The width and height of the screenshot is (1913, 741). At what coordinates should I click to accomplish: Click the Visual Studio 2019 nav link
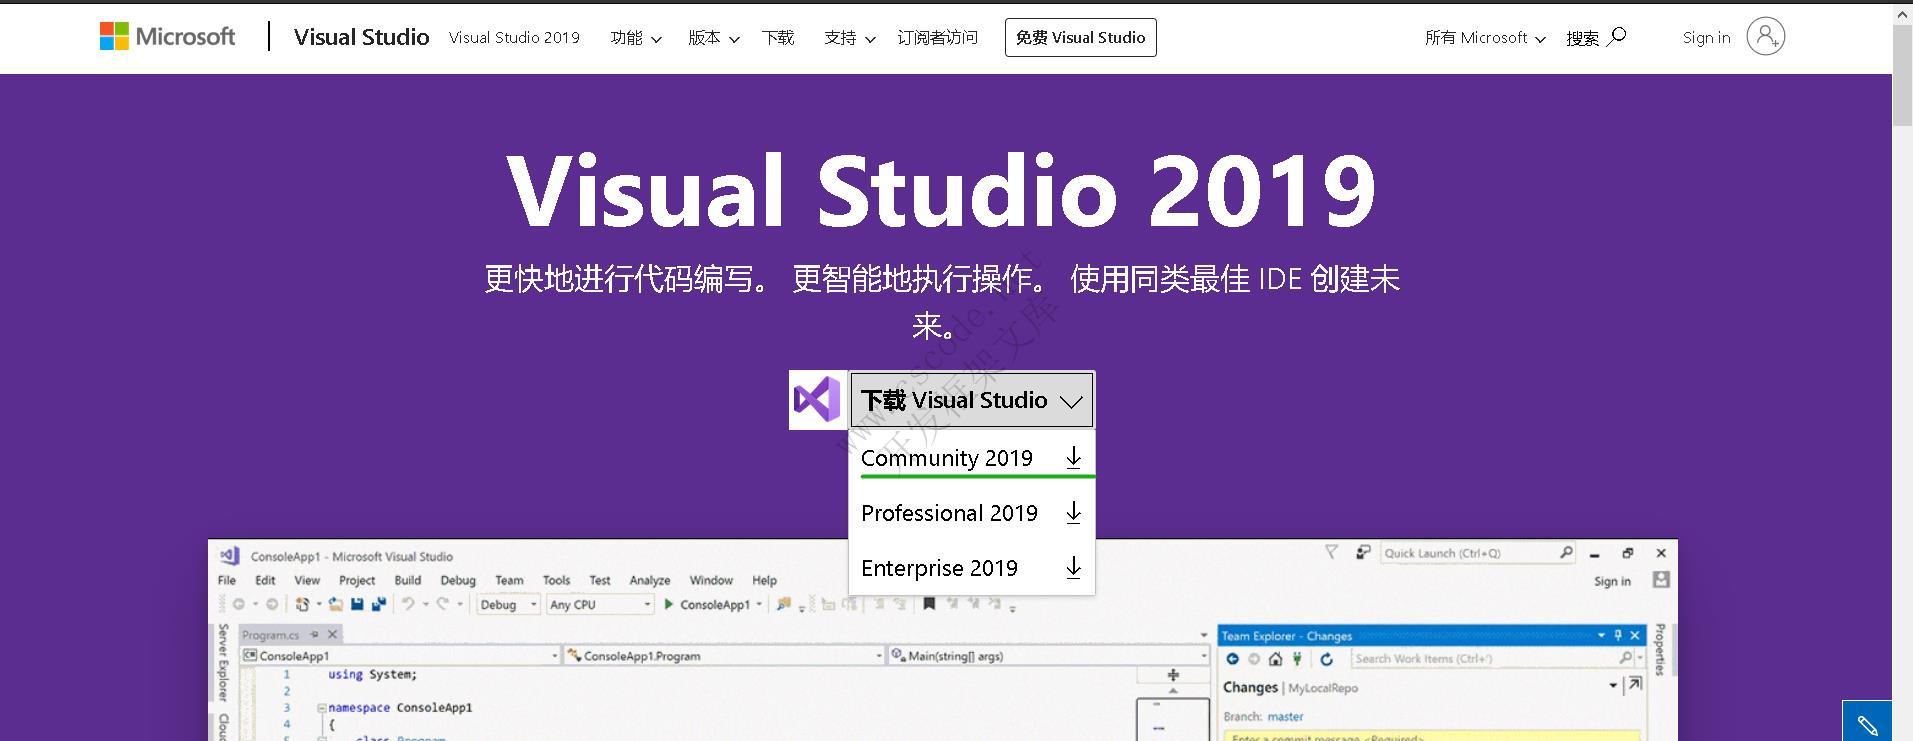pyautogui.click(x=514, y=38)
